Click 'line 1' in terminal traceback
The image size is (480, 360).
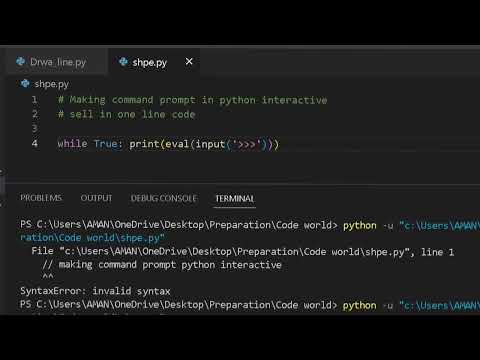point(437,252)
